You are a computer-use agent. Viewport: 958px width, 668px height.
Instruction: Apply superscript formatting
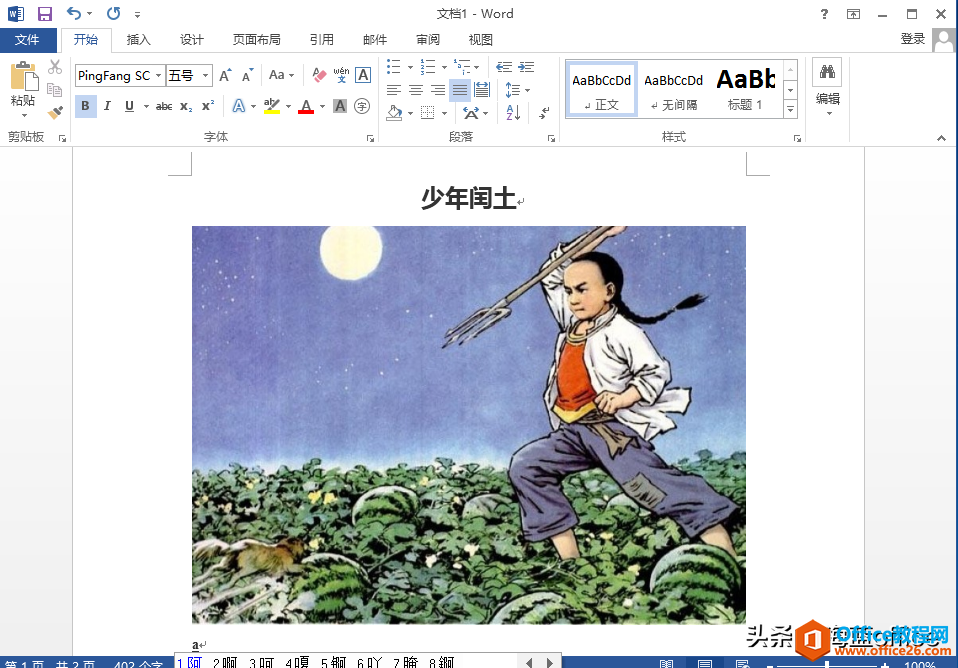click(x=208, y=106)
